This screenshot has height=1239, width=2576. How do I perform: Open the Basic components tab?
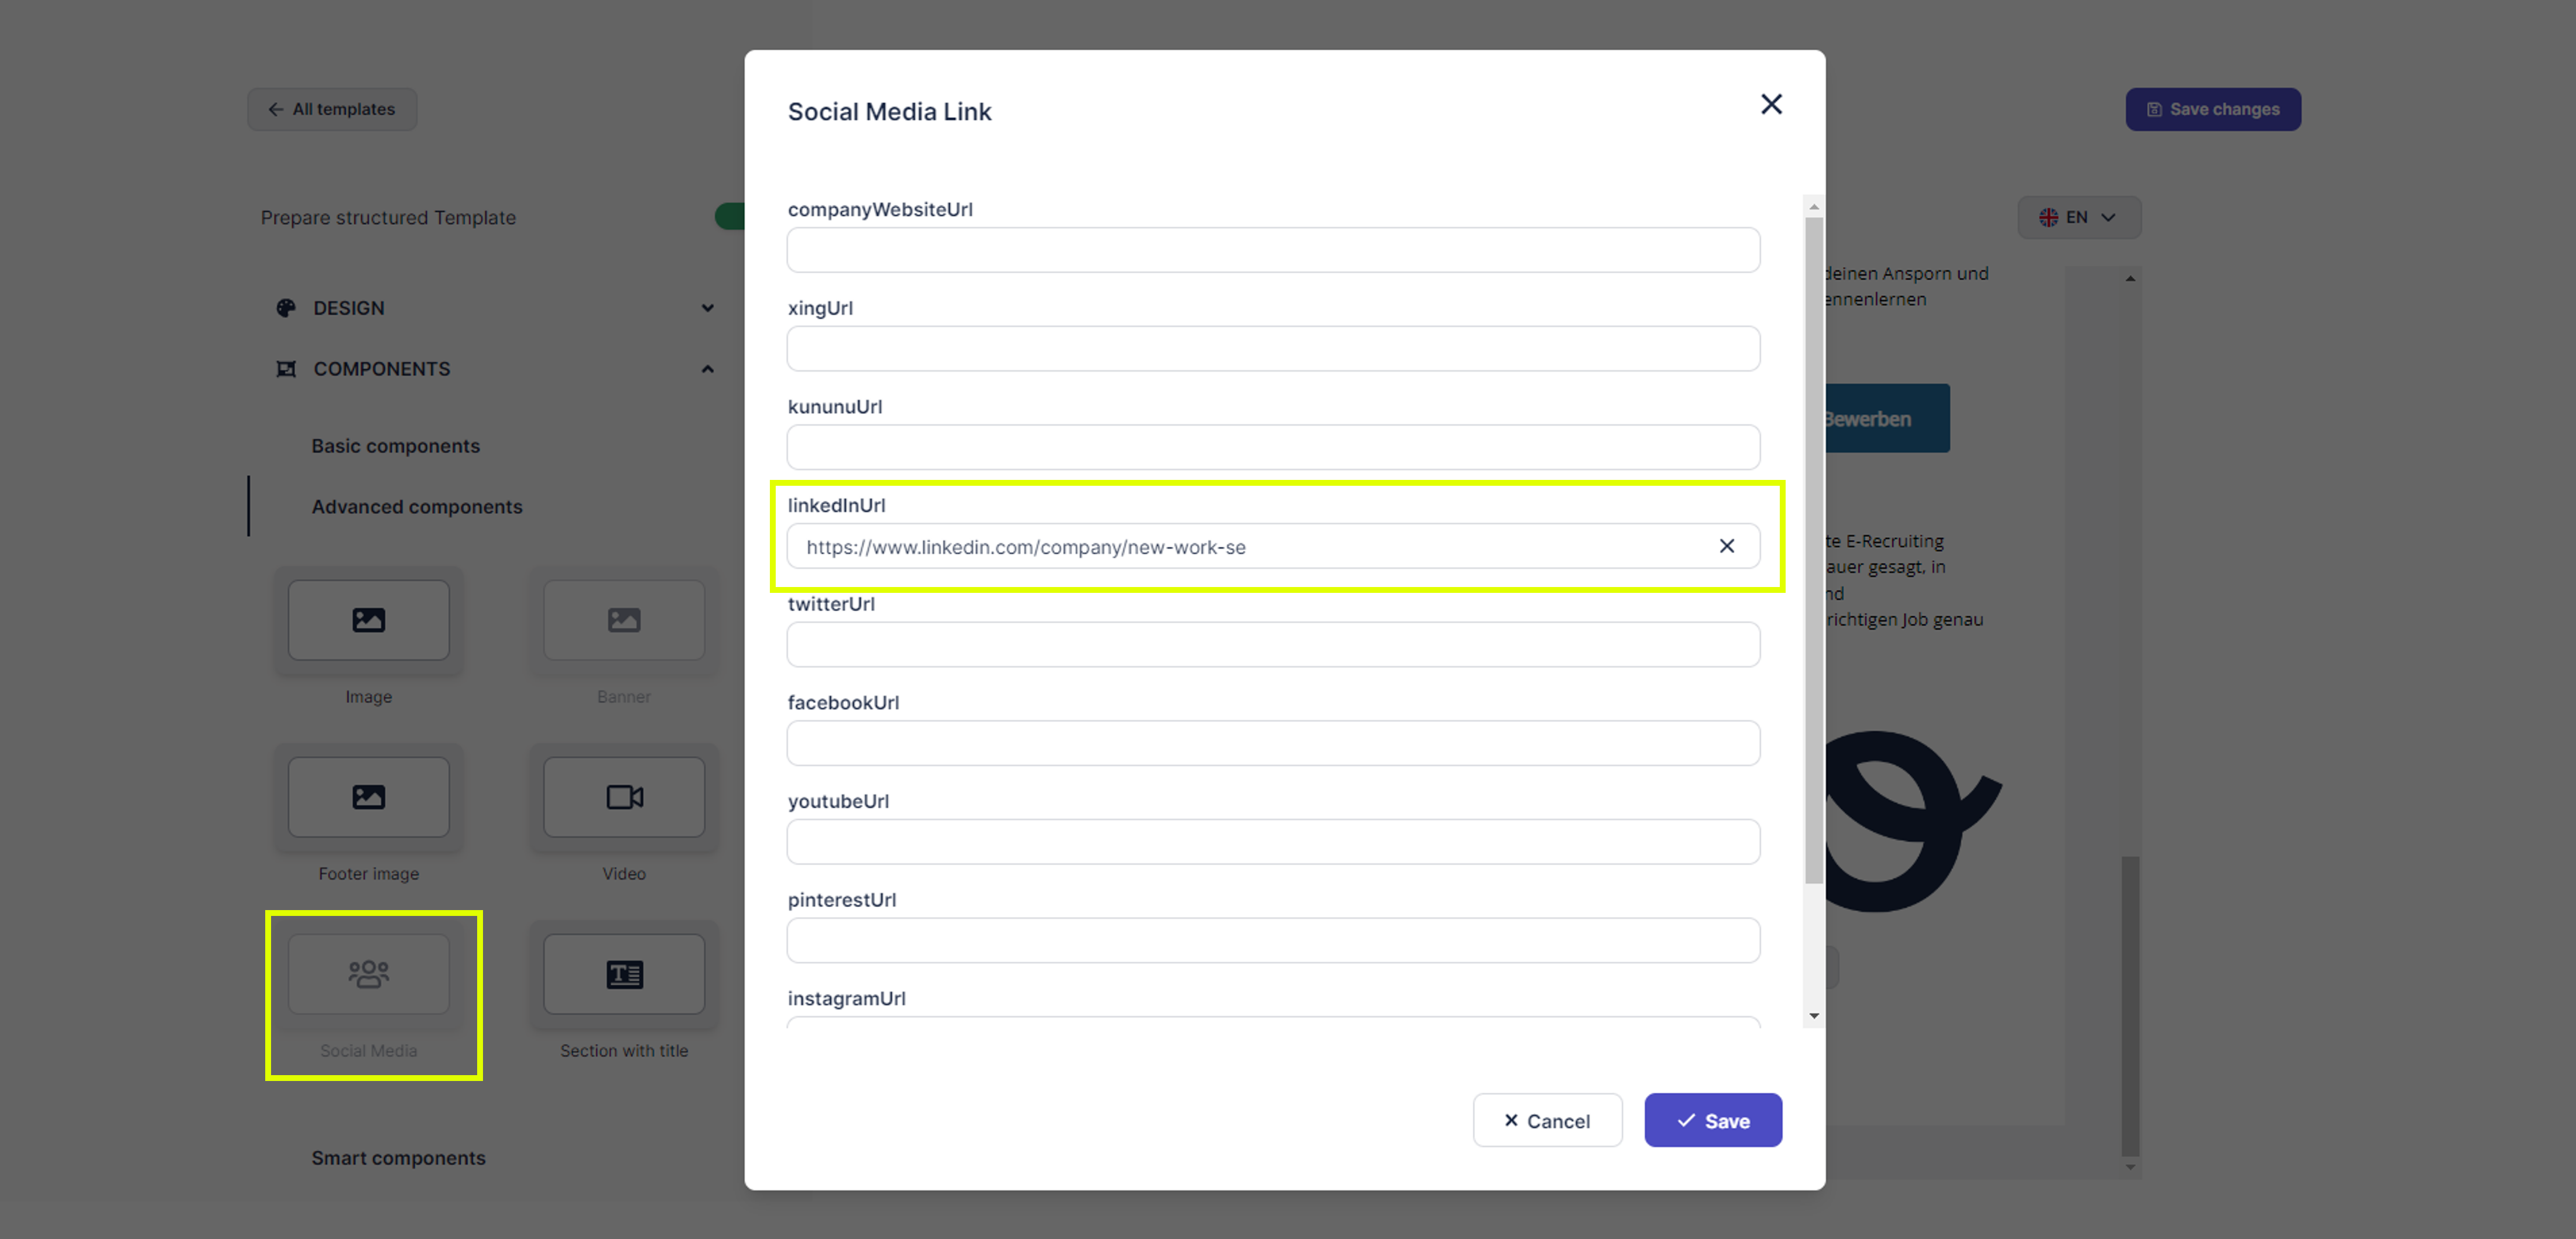click(395, 446)
